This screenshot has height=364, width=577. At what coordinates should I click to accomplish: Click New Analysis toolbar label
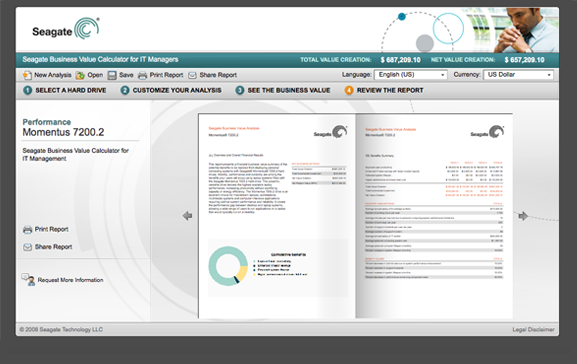pyautogui.click(x=53, y=75)
